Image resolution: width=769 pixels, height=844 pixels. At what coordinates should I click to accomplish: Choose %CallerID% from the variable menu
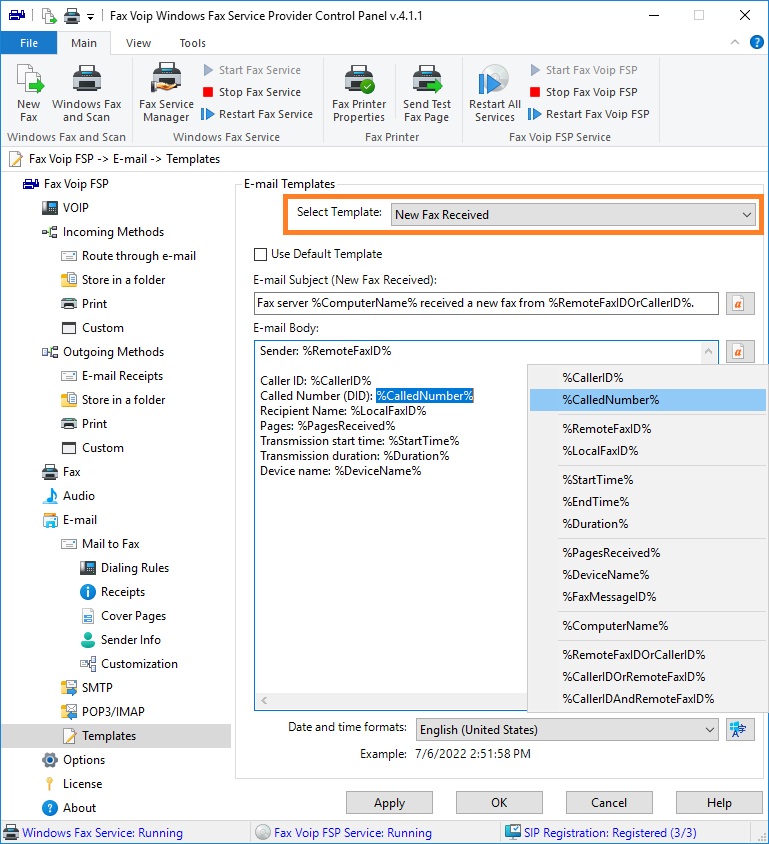pos(647,378)
